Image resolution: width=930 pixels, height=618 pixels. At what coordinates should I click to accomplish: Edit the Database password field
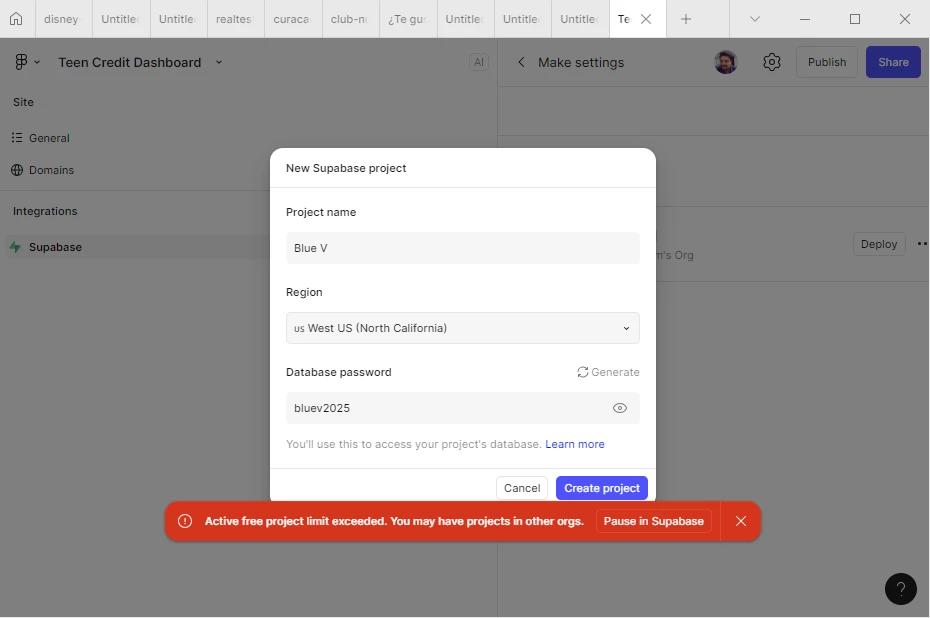coord(463,408)
